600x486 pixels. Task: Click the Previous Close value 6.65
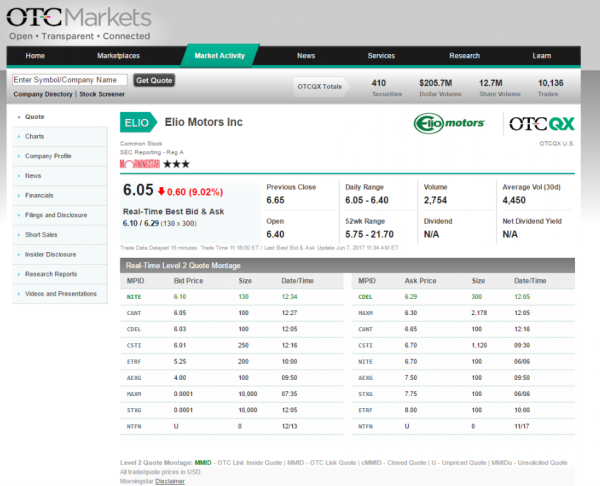click(275, 200)
